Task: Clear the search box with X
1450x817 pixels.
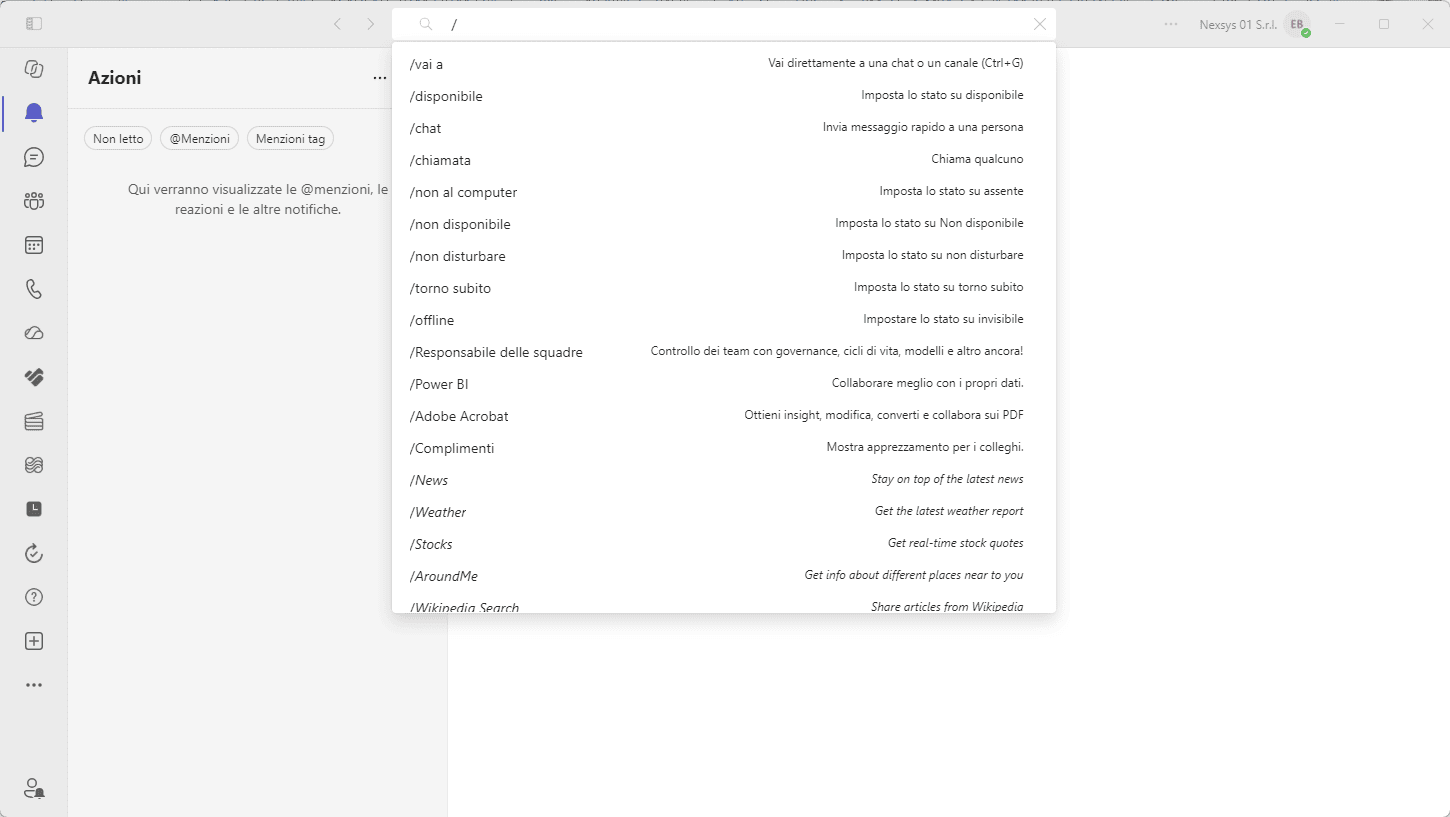Action: pyautogui.click(x=1040, y=24)
